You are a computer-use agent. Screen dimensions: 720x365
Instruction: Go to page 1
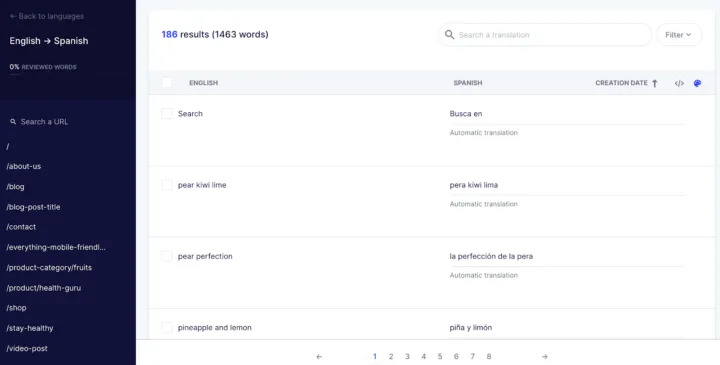(375, 356)
